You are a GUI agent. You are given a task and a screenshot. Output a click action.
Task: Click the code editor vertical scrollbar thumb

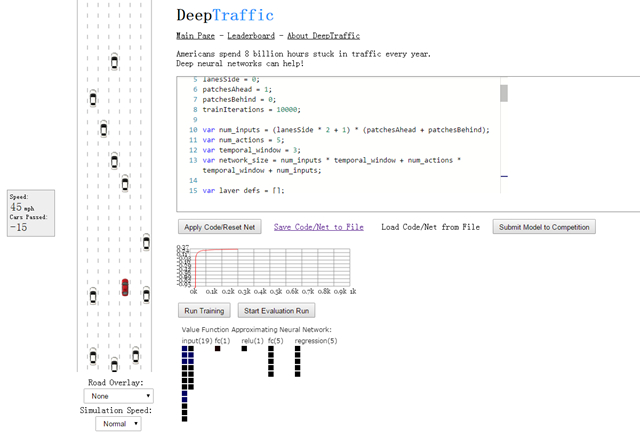click(504, 93)
